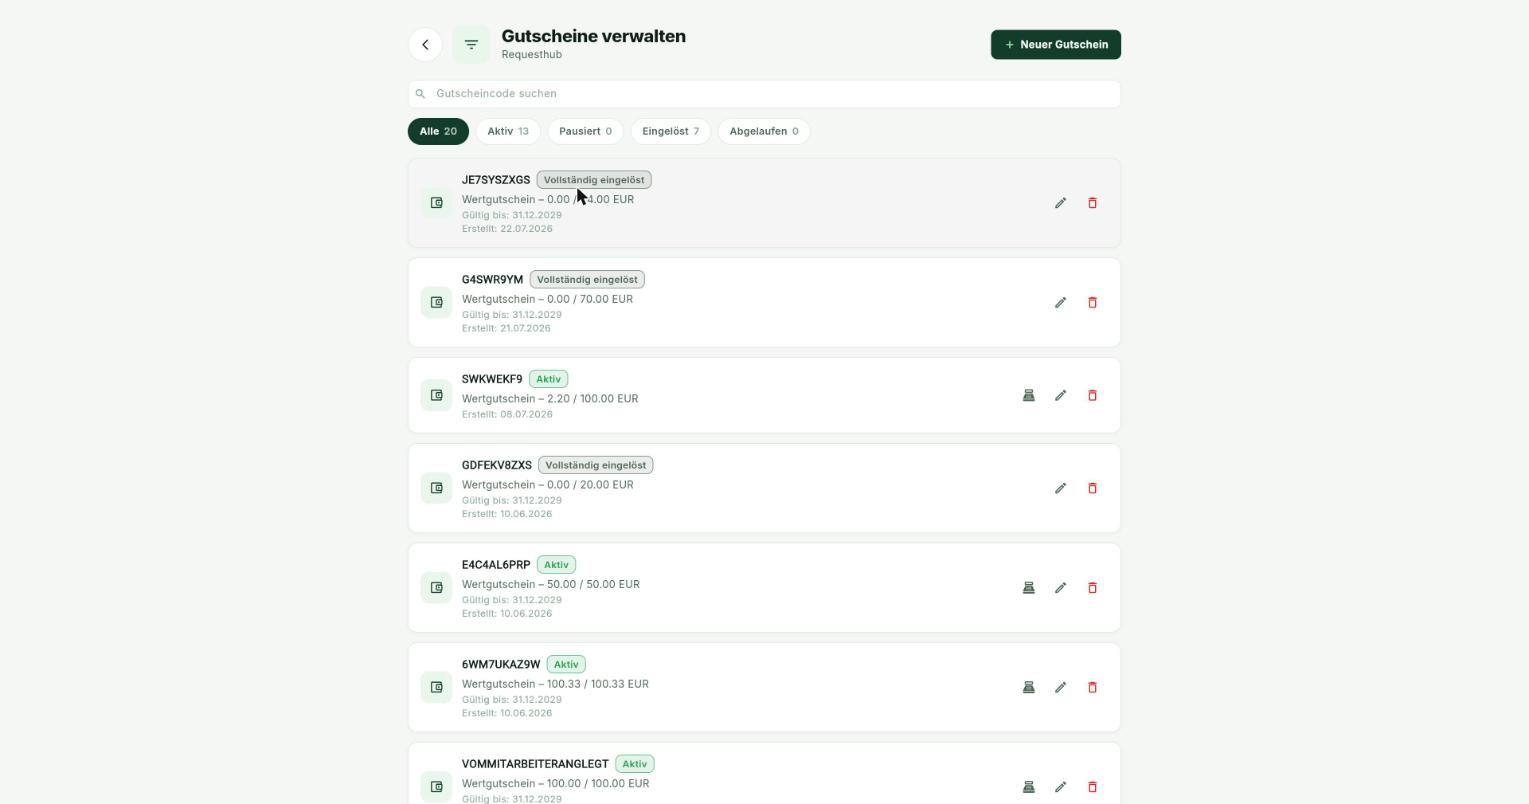The width and height of the screenshot is (1529, 804).
Task: Click the value 100.33 / 100.33 EUR
Action: tap(598, 684)
